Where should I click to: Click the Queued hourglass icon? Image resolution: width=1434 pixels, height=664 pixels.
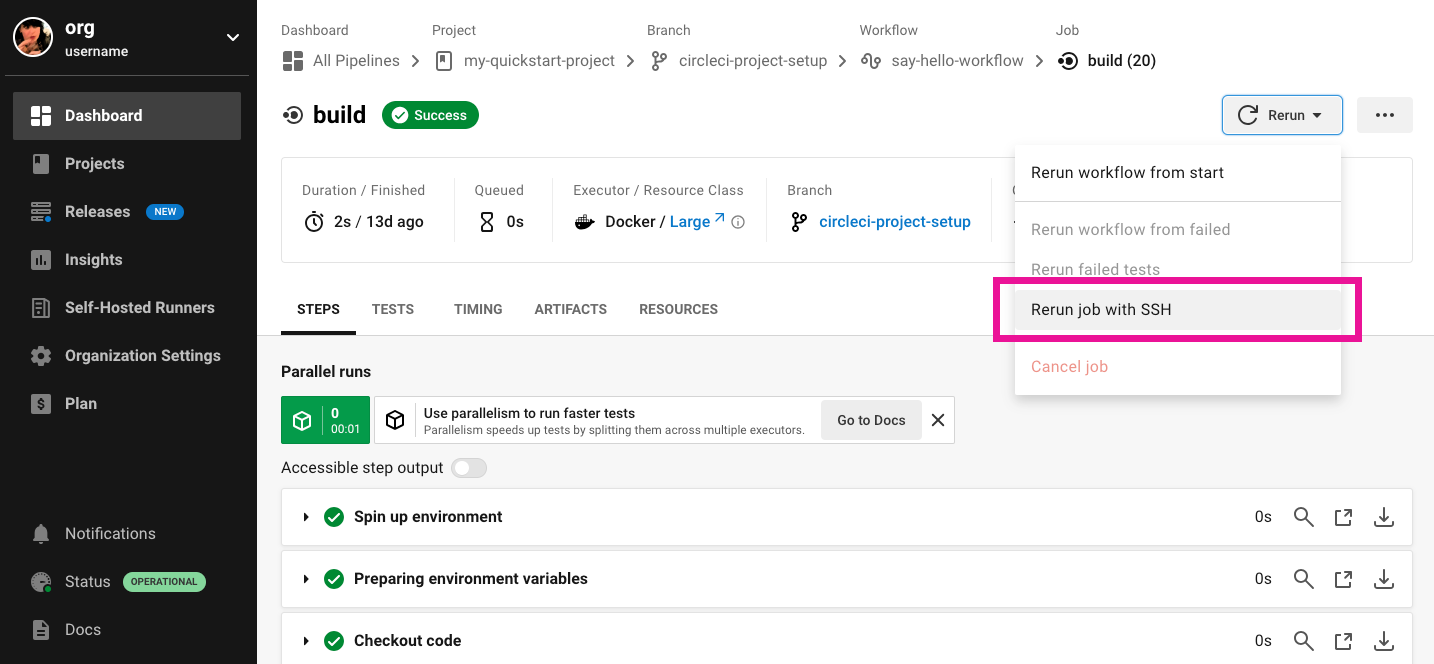point(487,222)
